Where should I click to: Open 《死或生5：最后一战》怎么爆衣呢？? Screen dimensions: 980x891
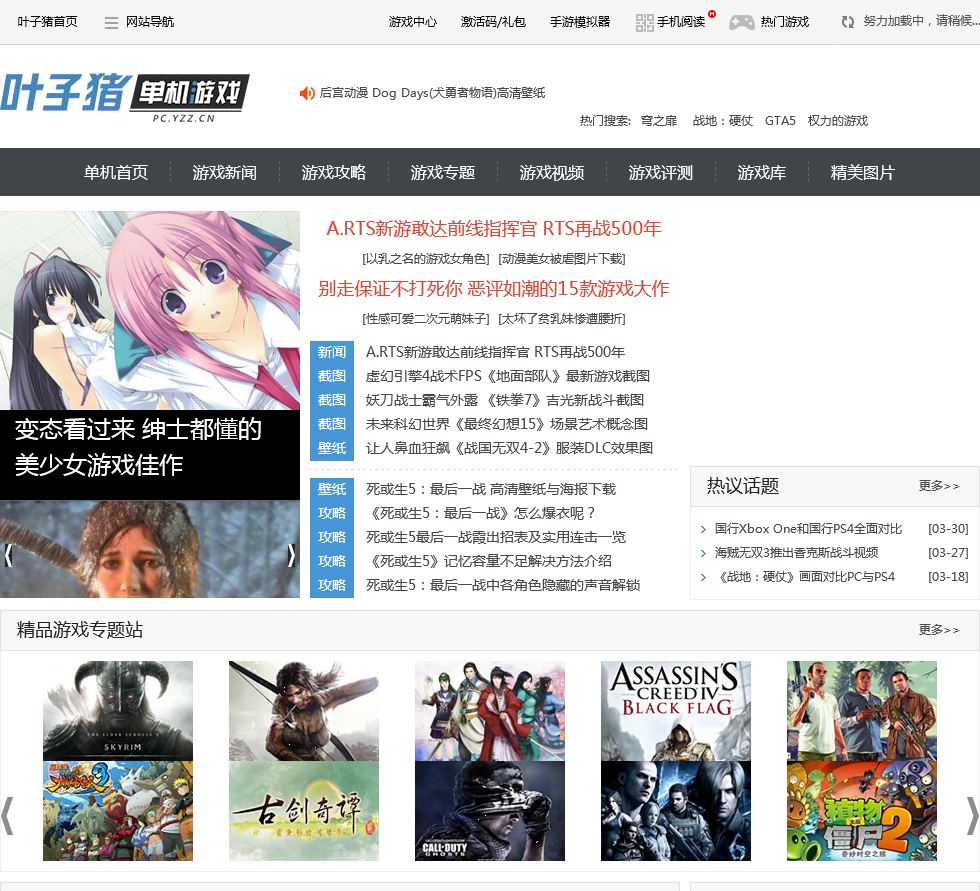pos(480,514)
